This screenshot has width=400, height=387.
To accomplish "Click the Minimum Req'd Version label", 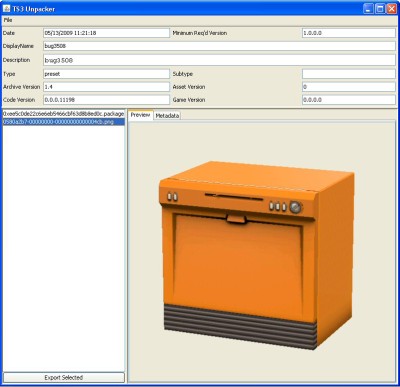I will 200,33.
